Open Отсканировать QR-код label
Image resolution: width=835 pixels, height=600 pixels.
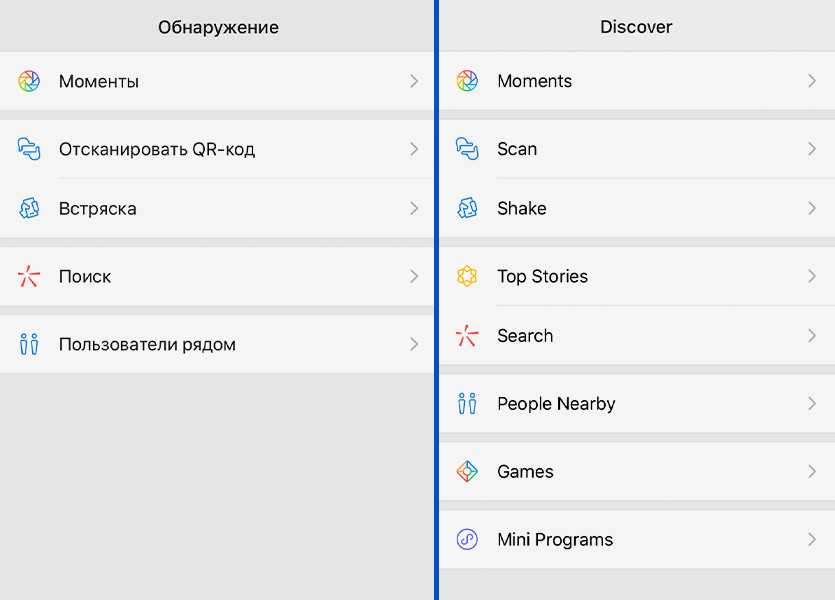coord(157,149)
